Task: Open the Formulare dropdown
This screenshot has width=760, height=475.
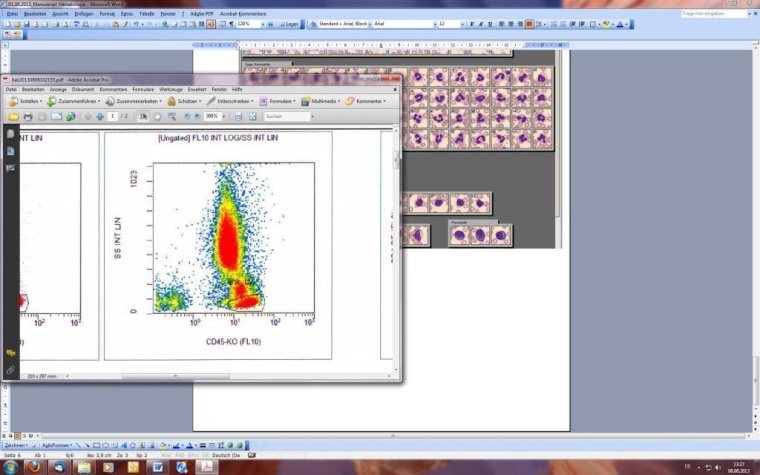Action: point(281,101)
